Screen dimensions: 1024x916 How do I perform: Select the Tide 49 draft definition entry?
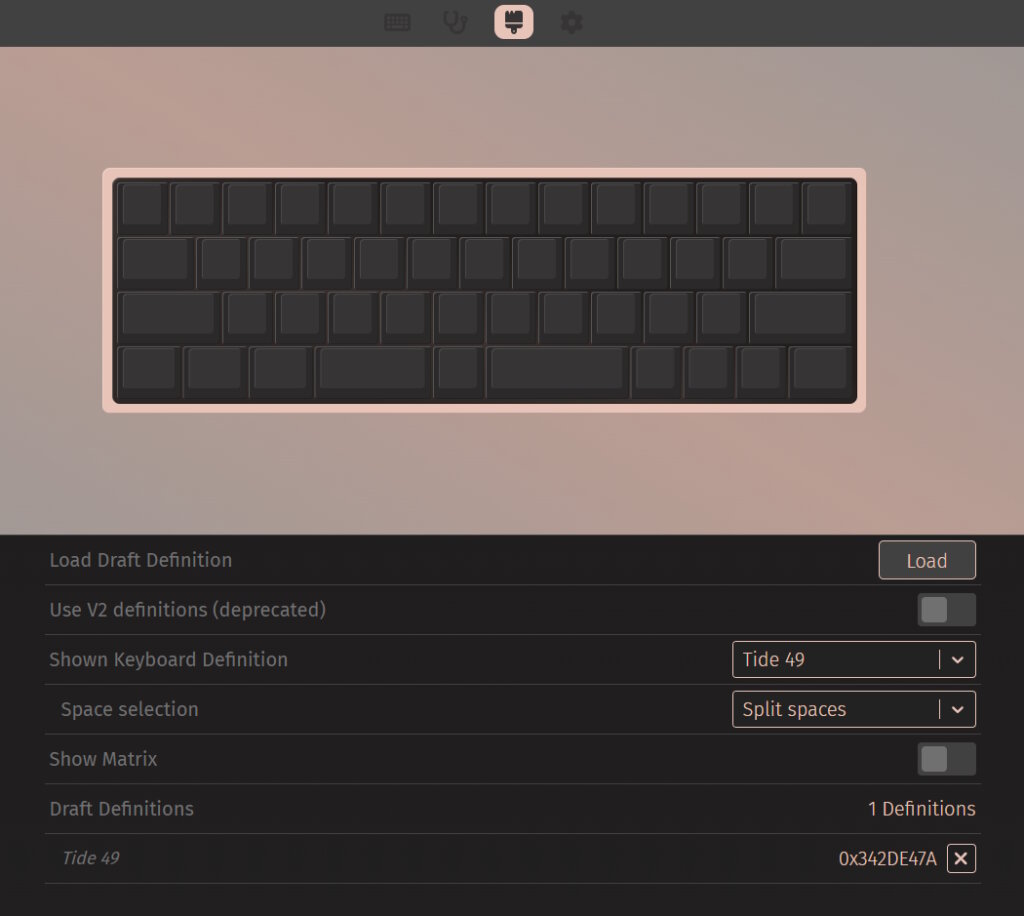point(91,858)
